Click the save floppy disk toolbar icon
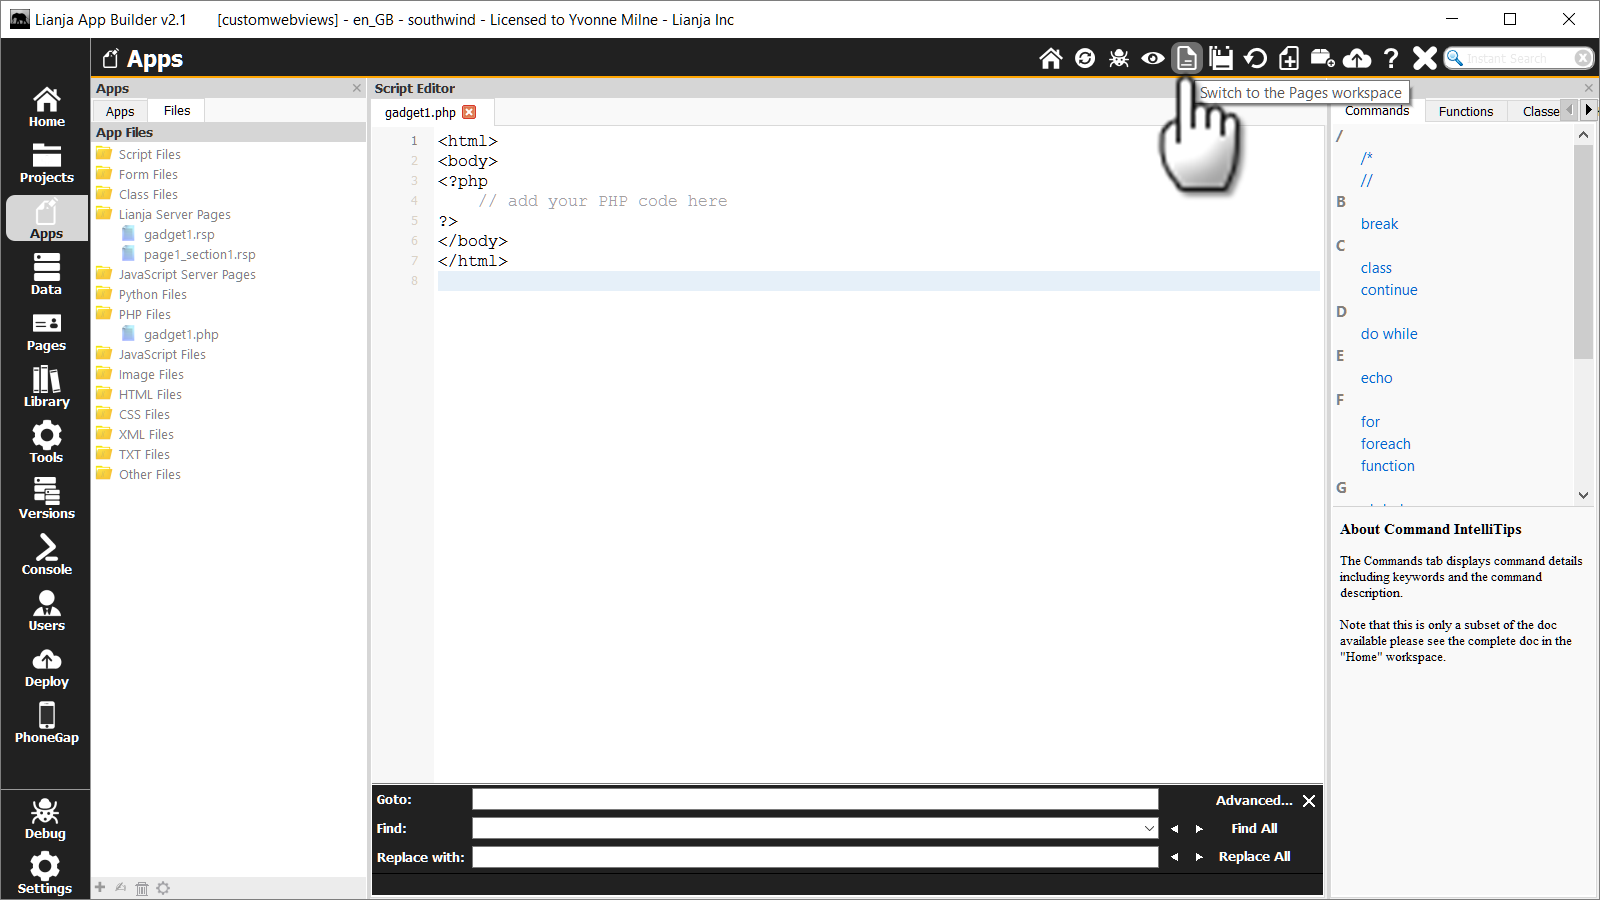 click(x=1221, y=59)
